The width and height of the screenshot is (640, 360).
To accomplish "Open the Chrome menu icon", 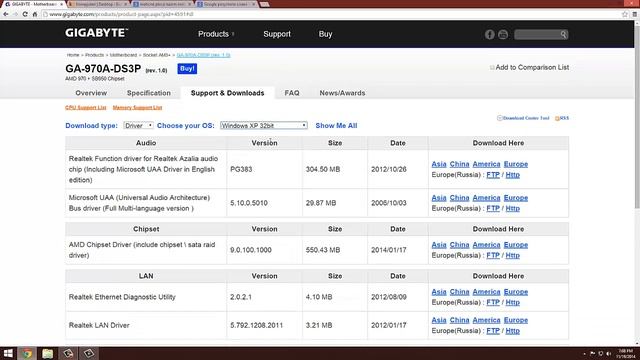I will pyautogui.click(x=635, y=14).
